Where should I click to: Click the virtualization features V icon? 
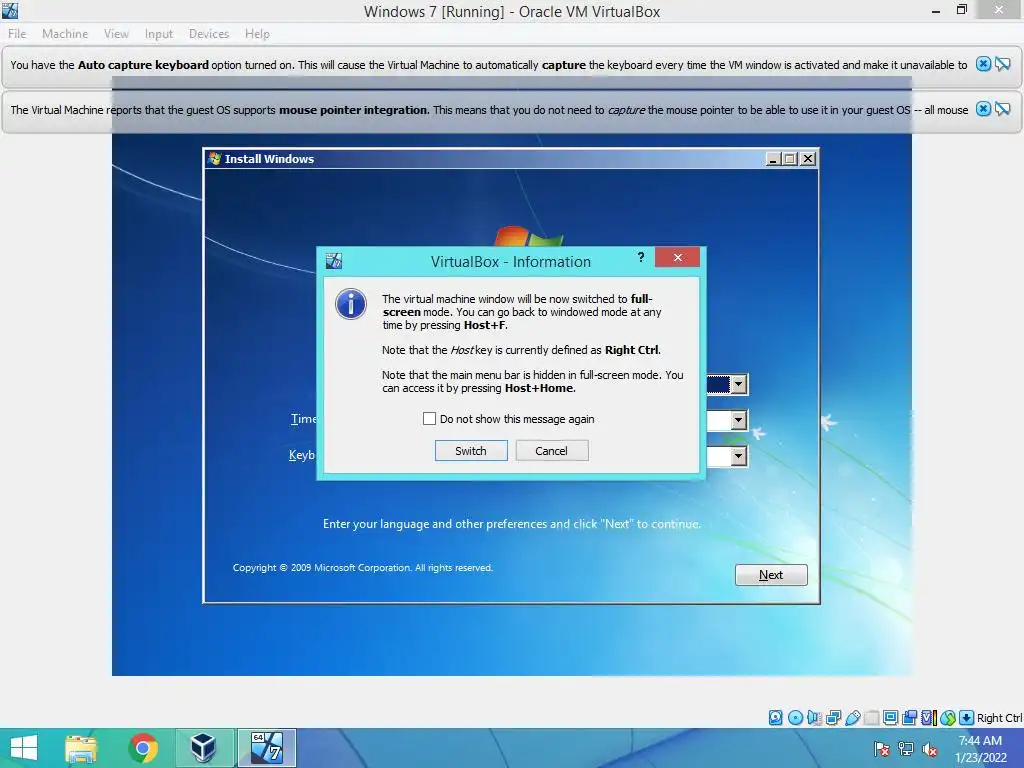tap(928, 718)
